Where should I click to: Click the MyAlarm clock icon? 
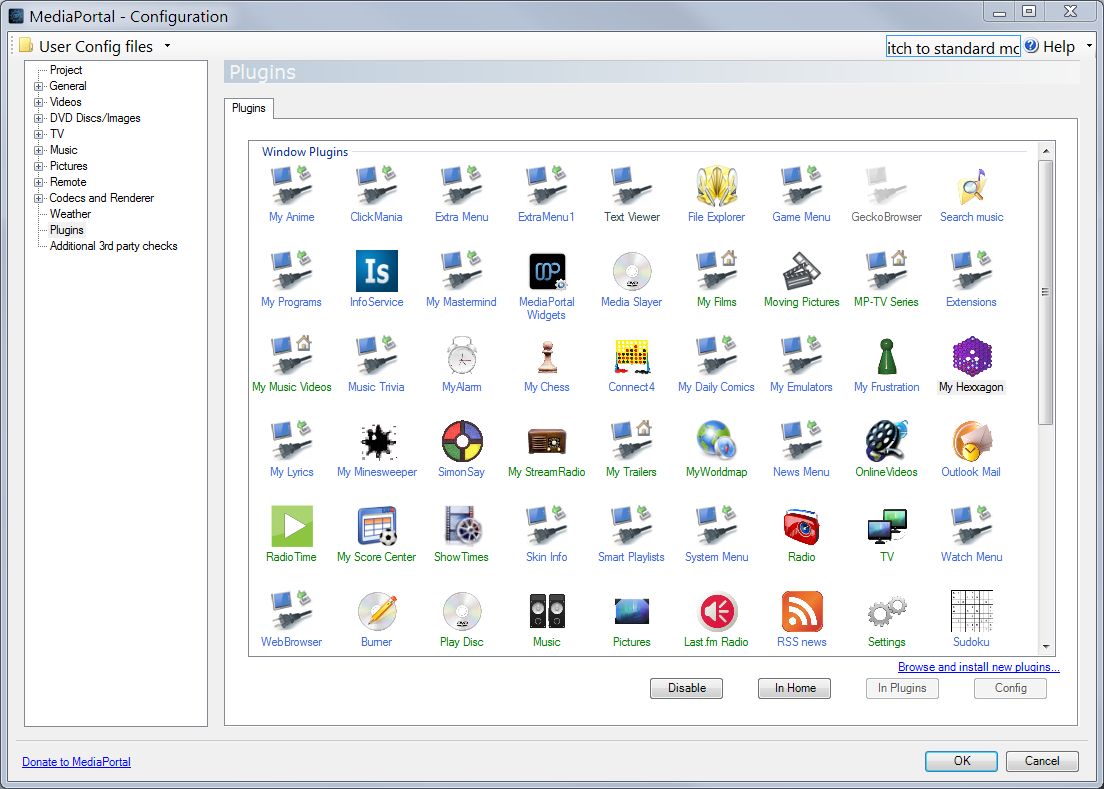point(462,356)
